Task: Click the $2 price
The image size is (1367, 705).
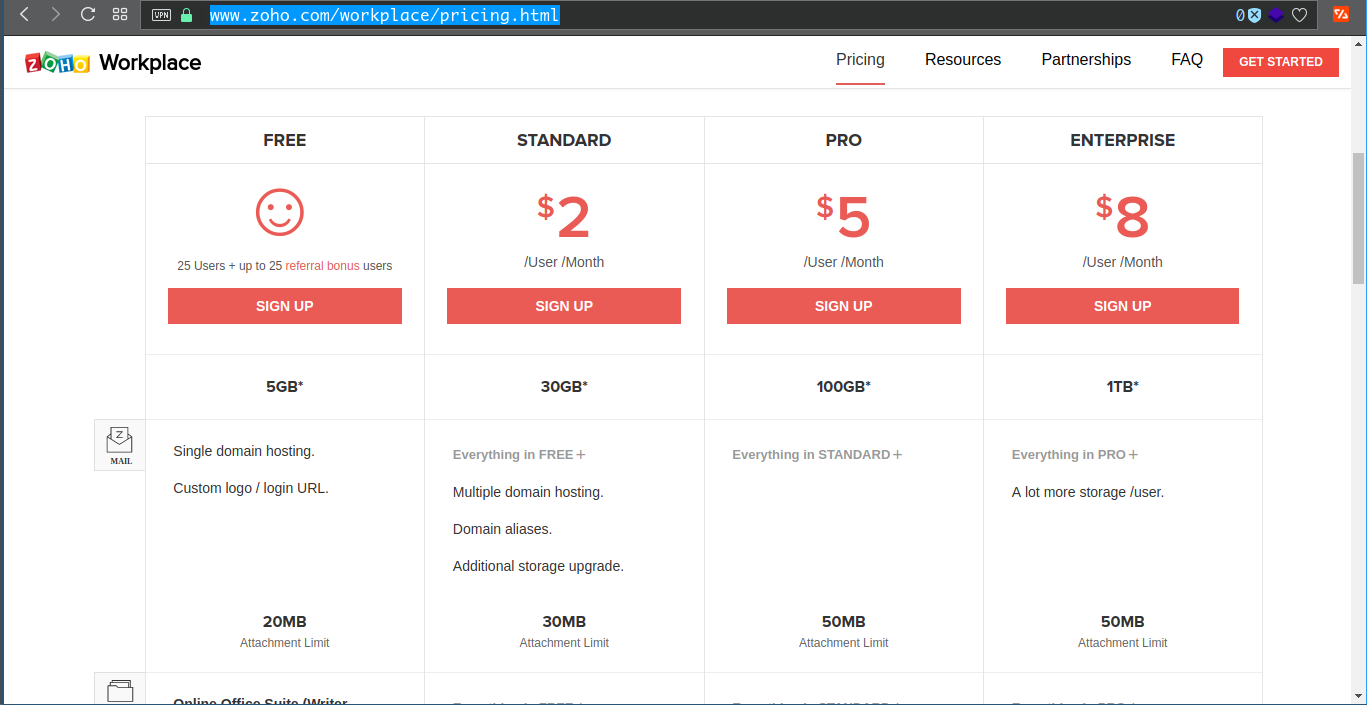Action: (x=564, y=216)
